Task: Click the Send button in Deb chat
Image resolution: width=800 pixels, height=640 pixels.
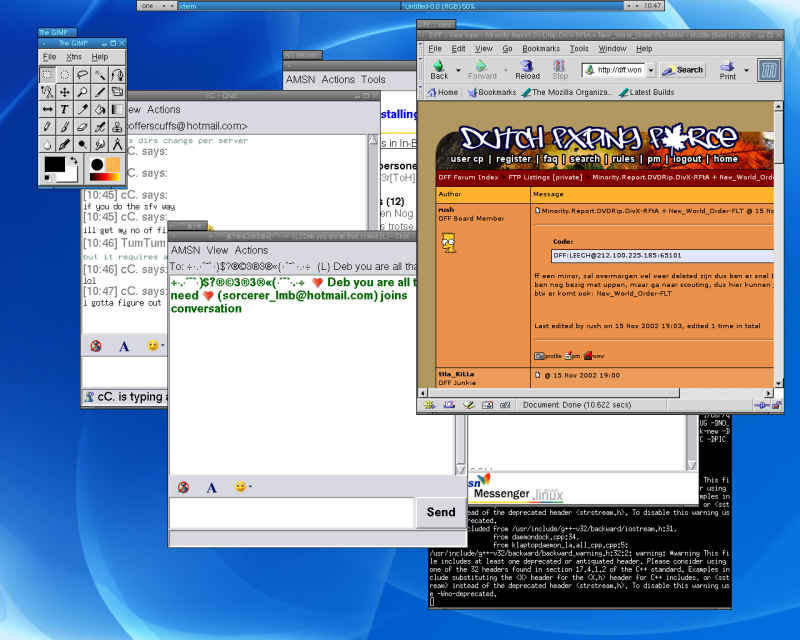Action: [441, 512]
